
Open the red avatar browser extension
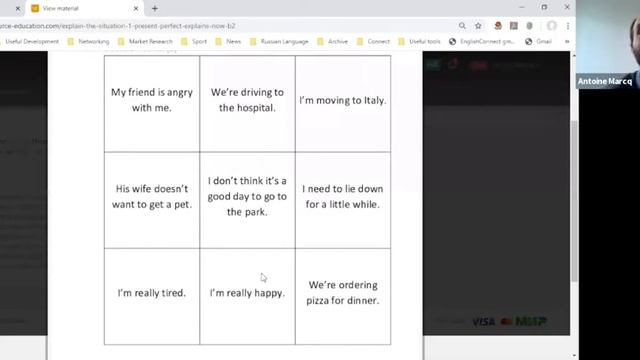[498, 26]
